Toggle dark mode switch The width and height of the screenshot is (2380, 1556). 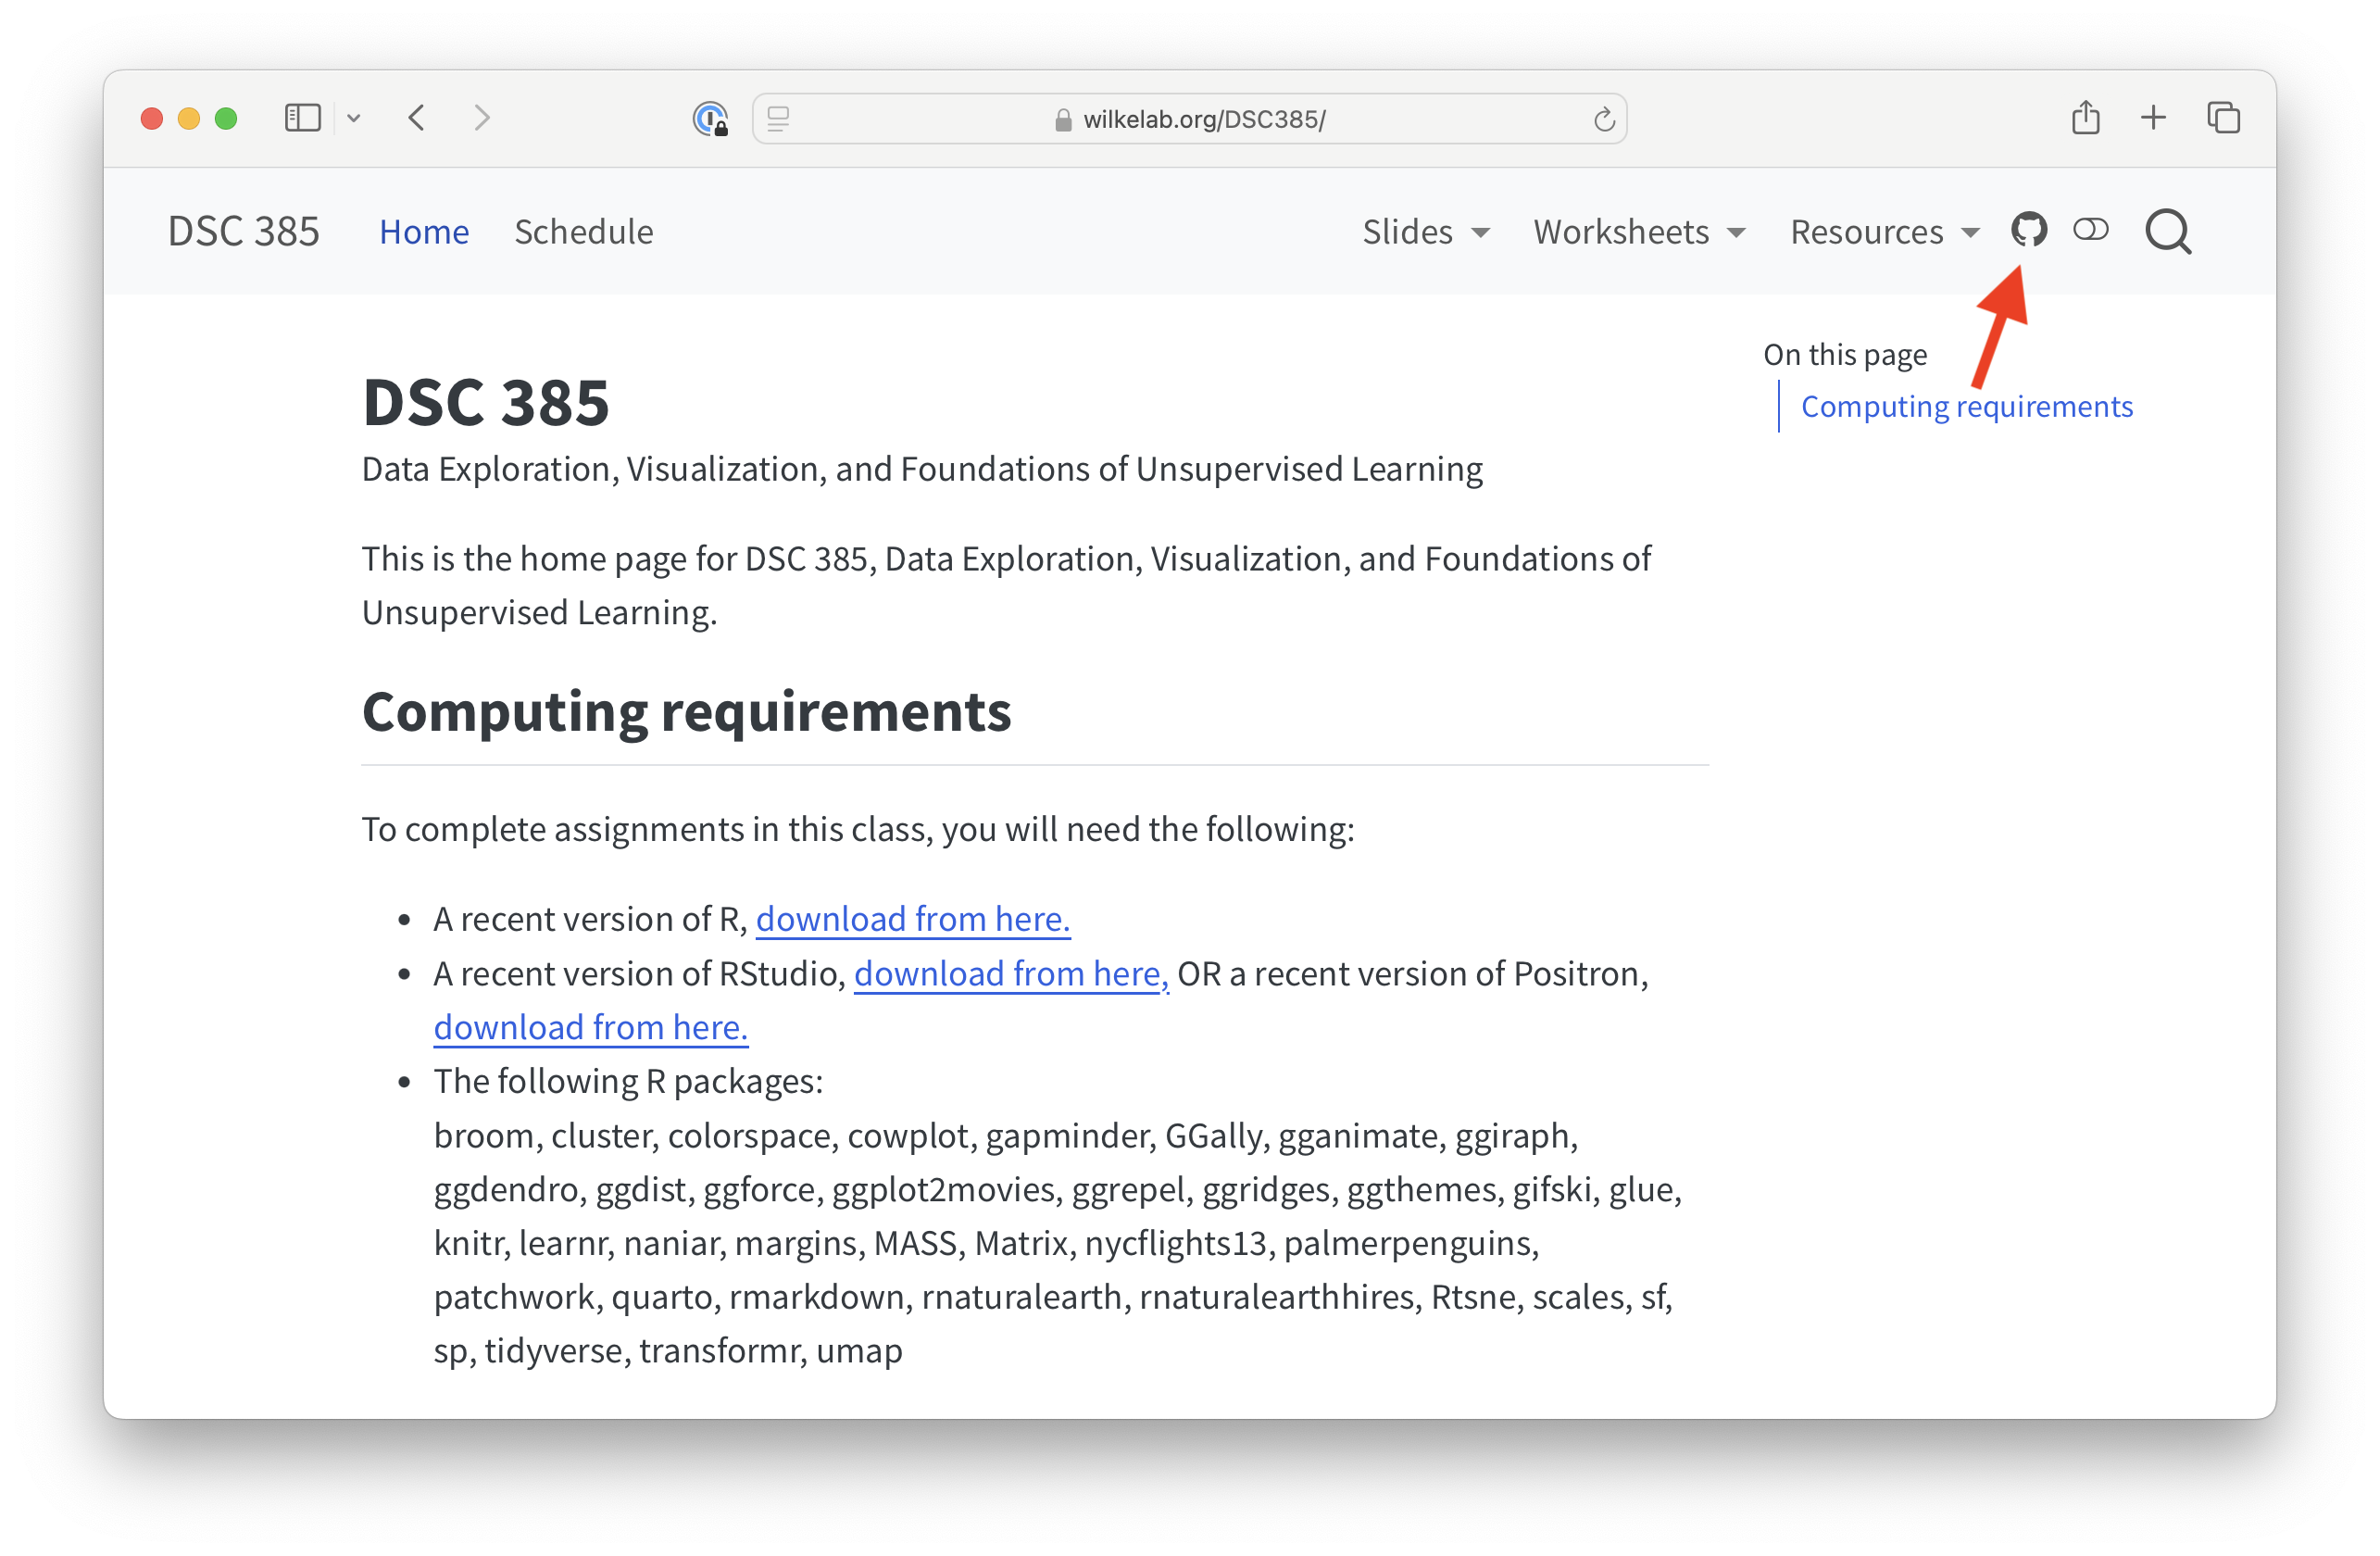coord(2090,230)
